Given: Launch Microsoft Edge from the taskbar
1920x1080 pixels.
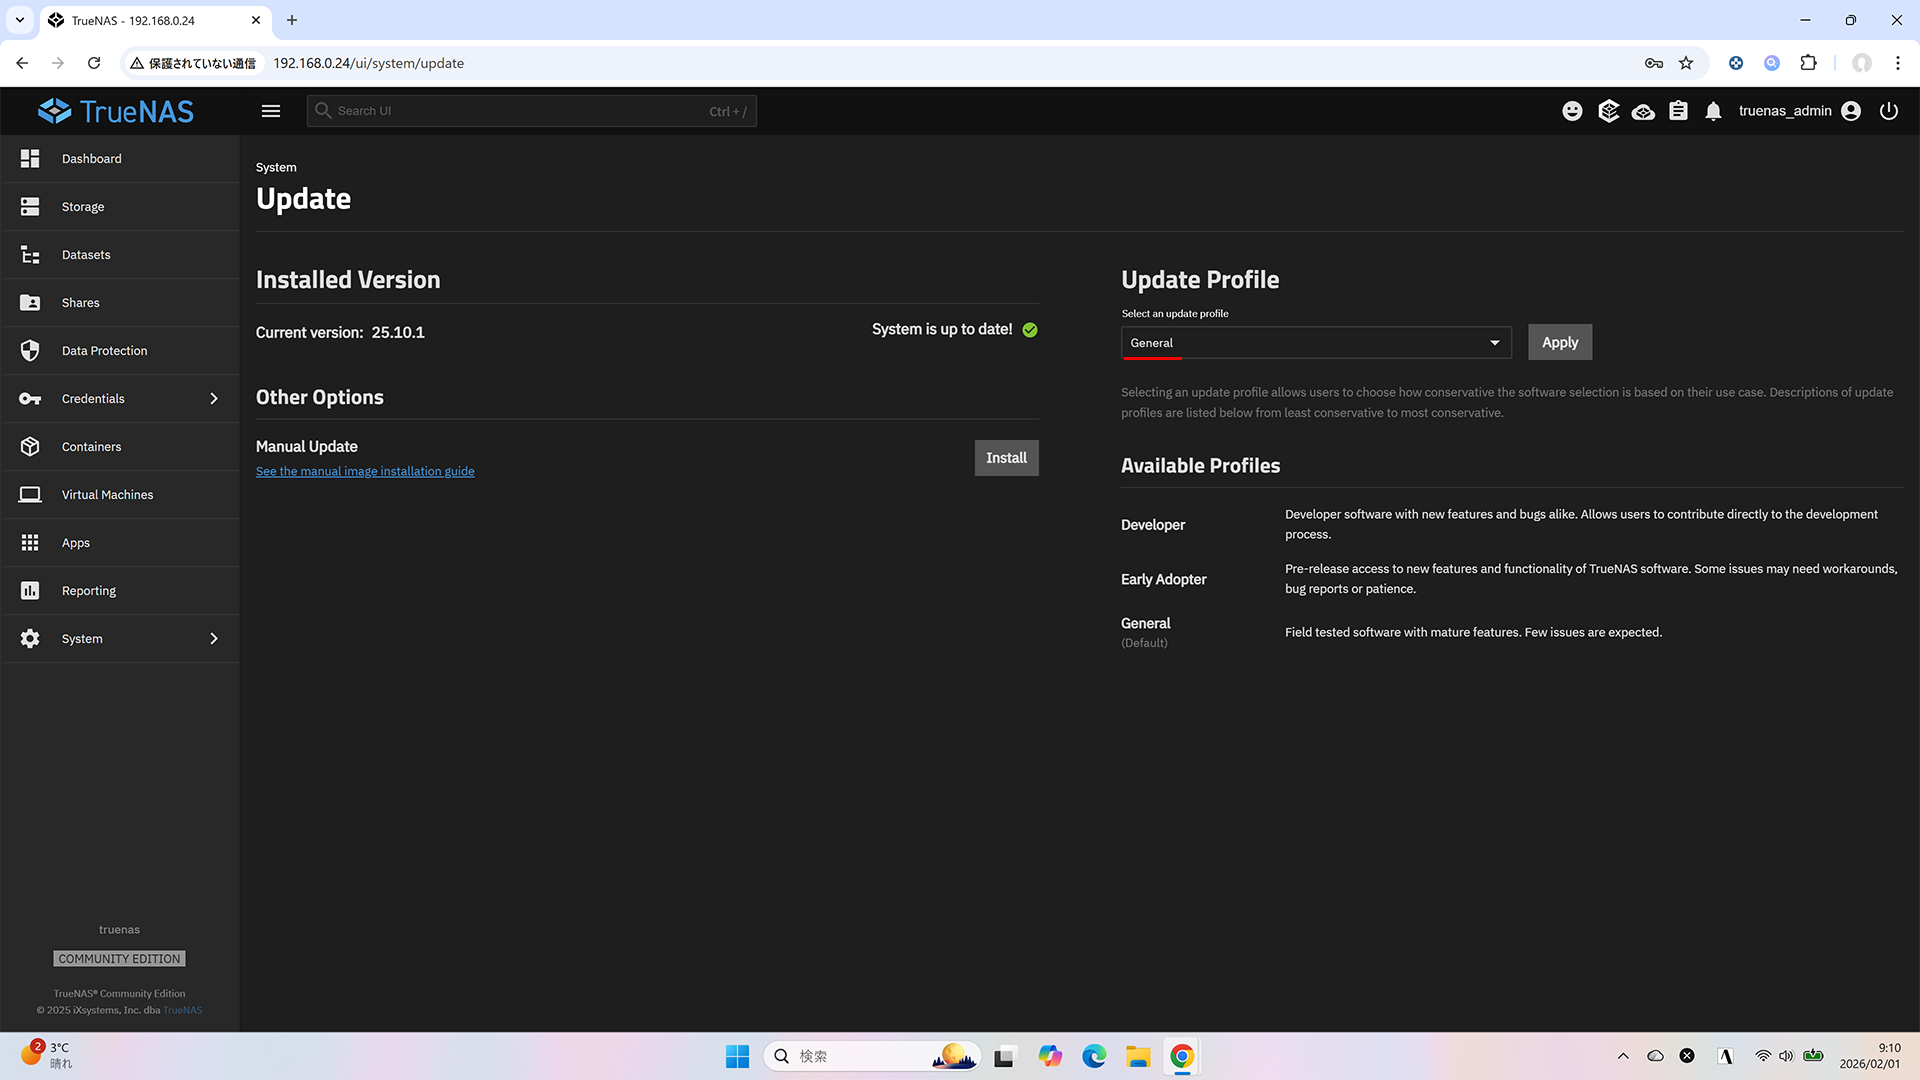Looking at the screenshot, I should tap(1093, 1056).
